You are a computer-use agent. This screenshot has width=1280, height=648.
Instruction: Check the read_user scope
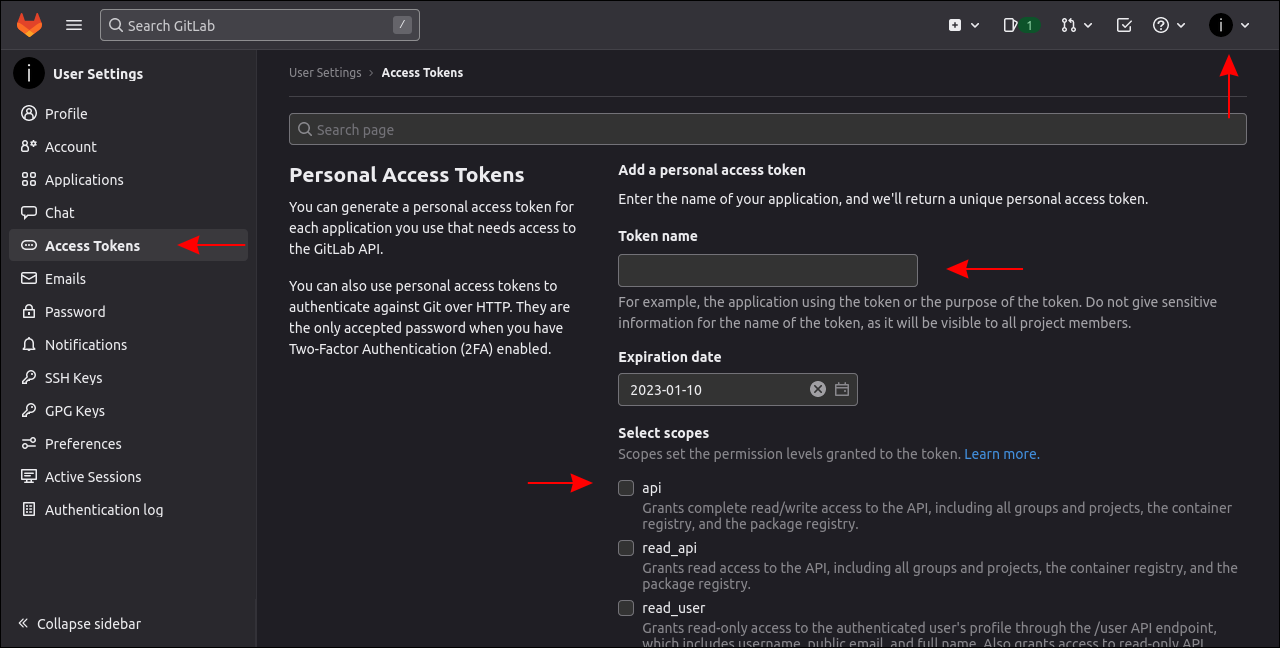(625, 608)
